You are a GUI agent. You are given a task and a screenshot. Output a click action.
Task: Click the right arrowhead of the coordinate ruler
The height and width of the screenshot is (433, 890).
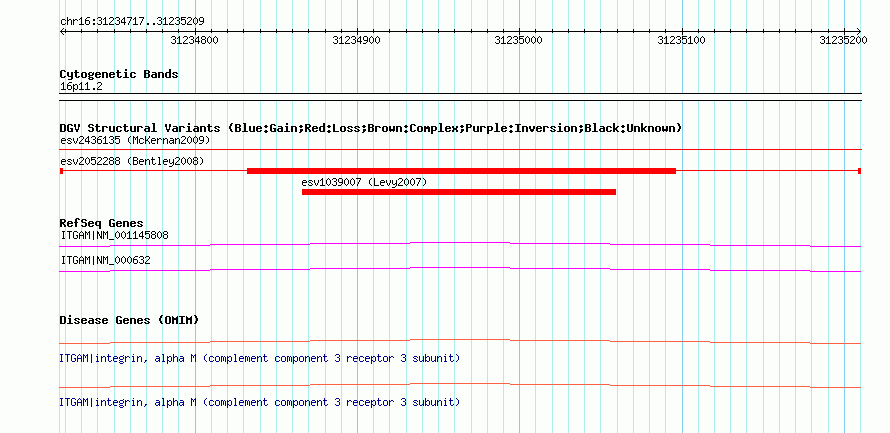(859, 31)
